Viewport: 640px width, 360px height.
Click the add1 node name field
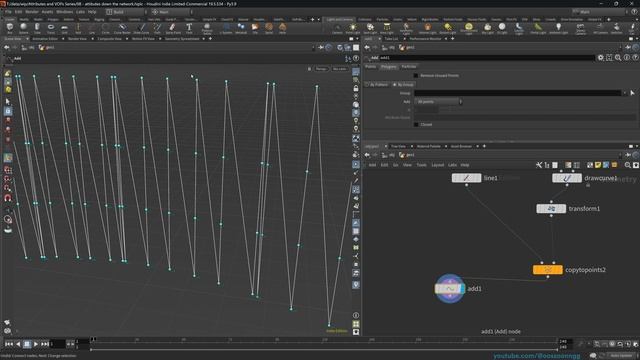[x=487, y=58]
